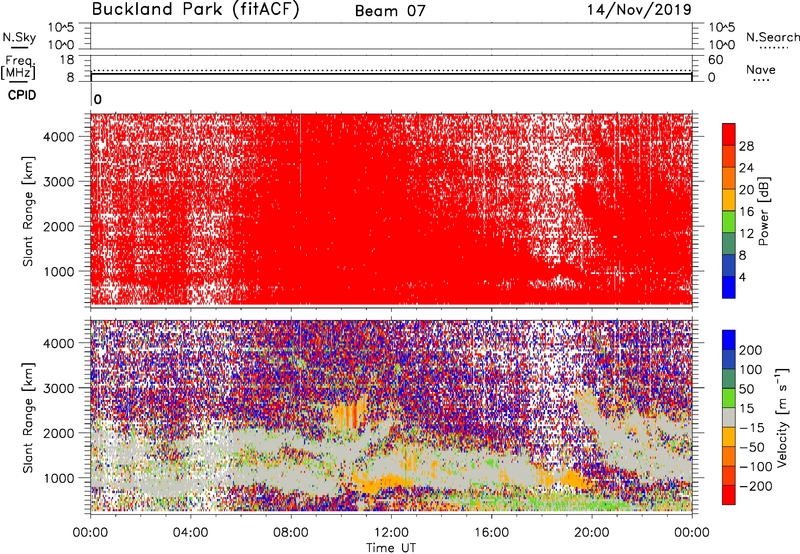Click the "04:00" time axis label
The width and height of the screenshot is (800, 554).
[x=190, y=533]
